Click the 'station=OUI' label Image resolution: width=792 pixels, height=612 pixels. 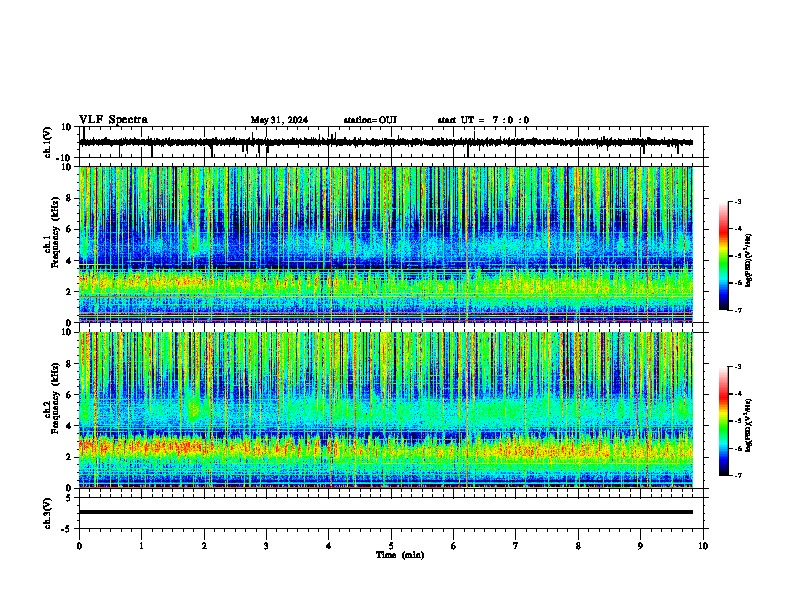tap(370, 120)
